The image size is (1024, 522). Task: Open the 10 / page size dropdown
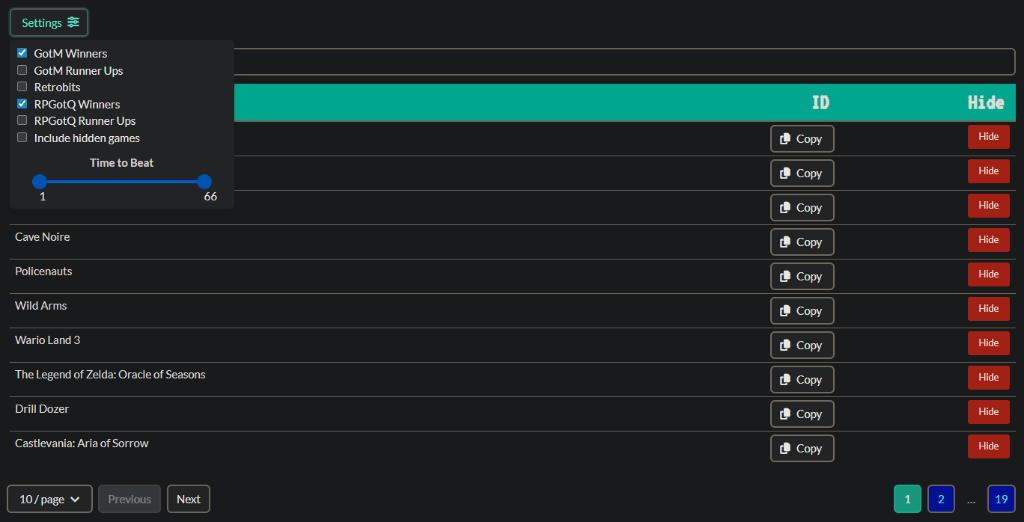[x=50, y=499]
